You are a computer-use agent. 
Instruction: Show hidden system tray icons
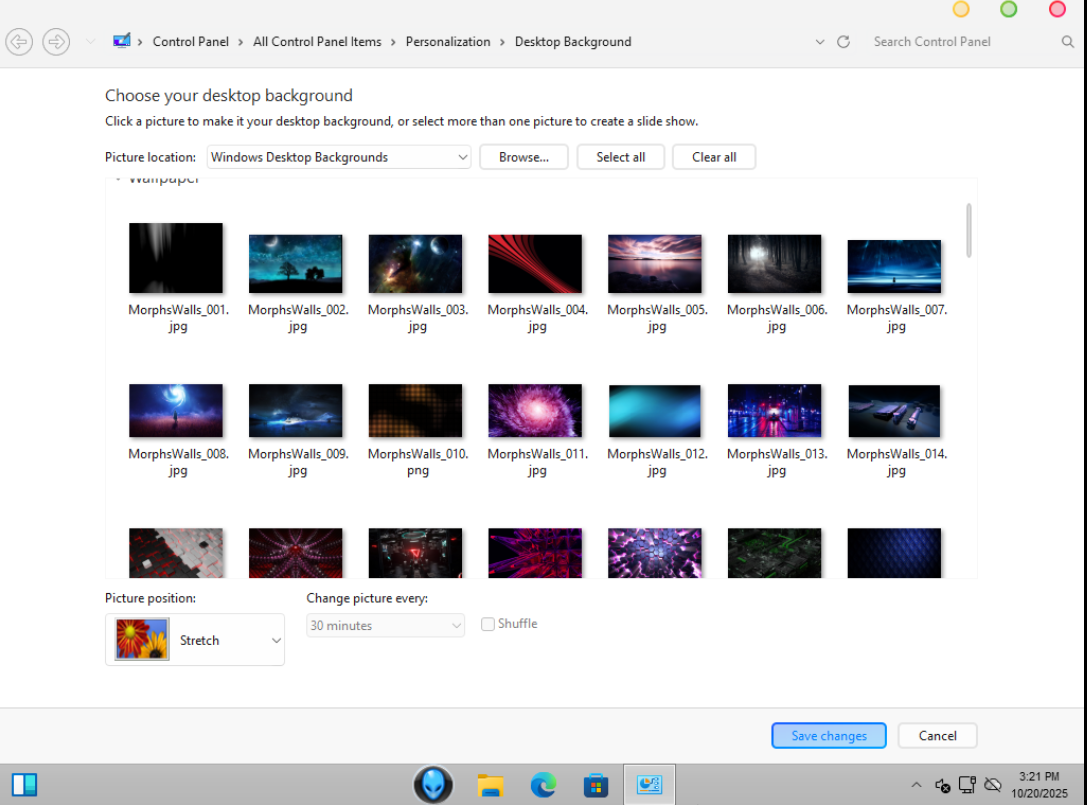click(916, 785)
